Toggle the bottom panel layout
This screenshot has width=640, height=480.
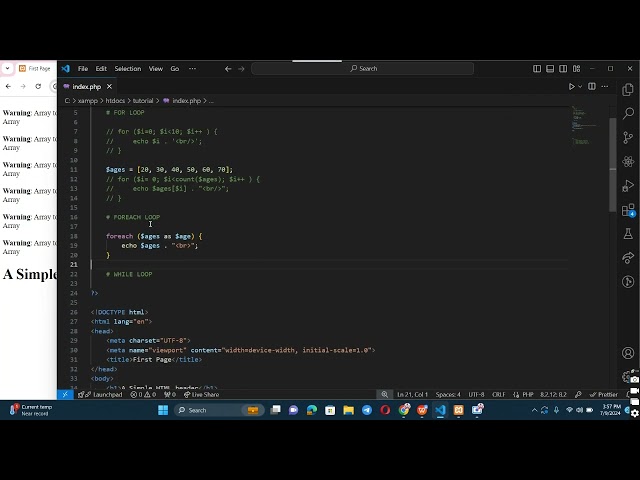pyautogui.click(x=550, y=69)
